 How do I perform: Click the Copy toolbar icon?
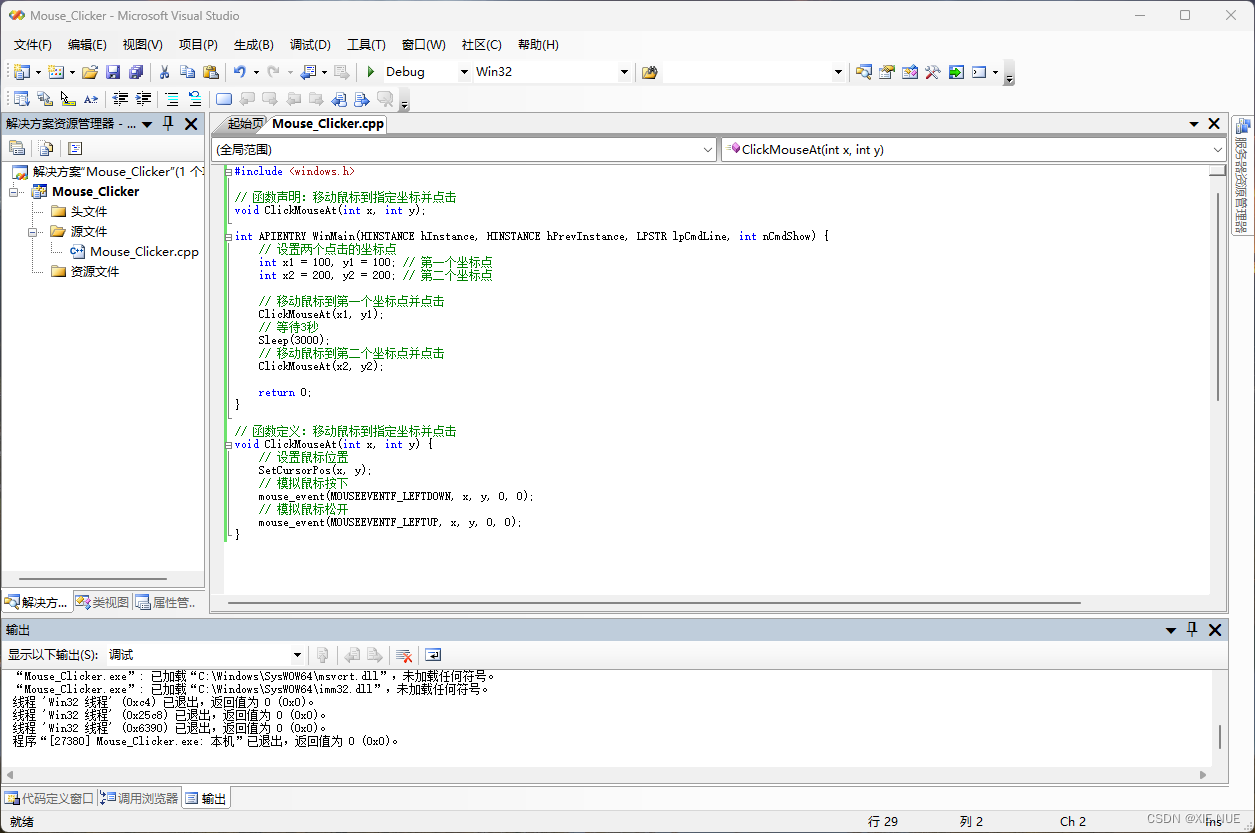tap(187, 72)
